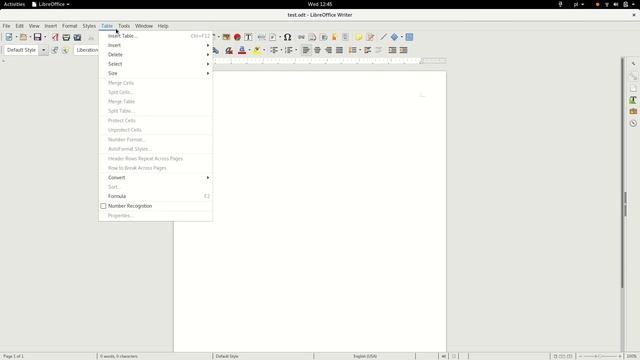Click word count in status bar
This screenshot has width=640, height=360.
pyautogui.click(x=119, y=356)
